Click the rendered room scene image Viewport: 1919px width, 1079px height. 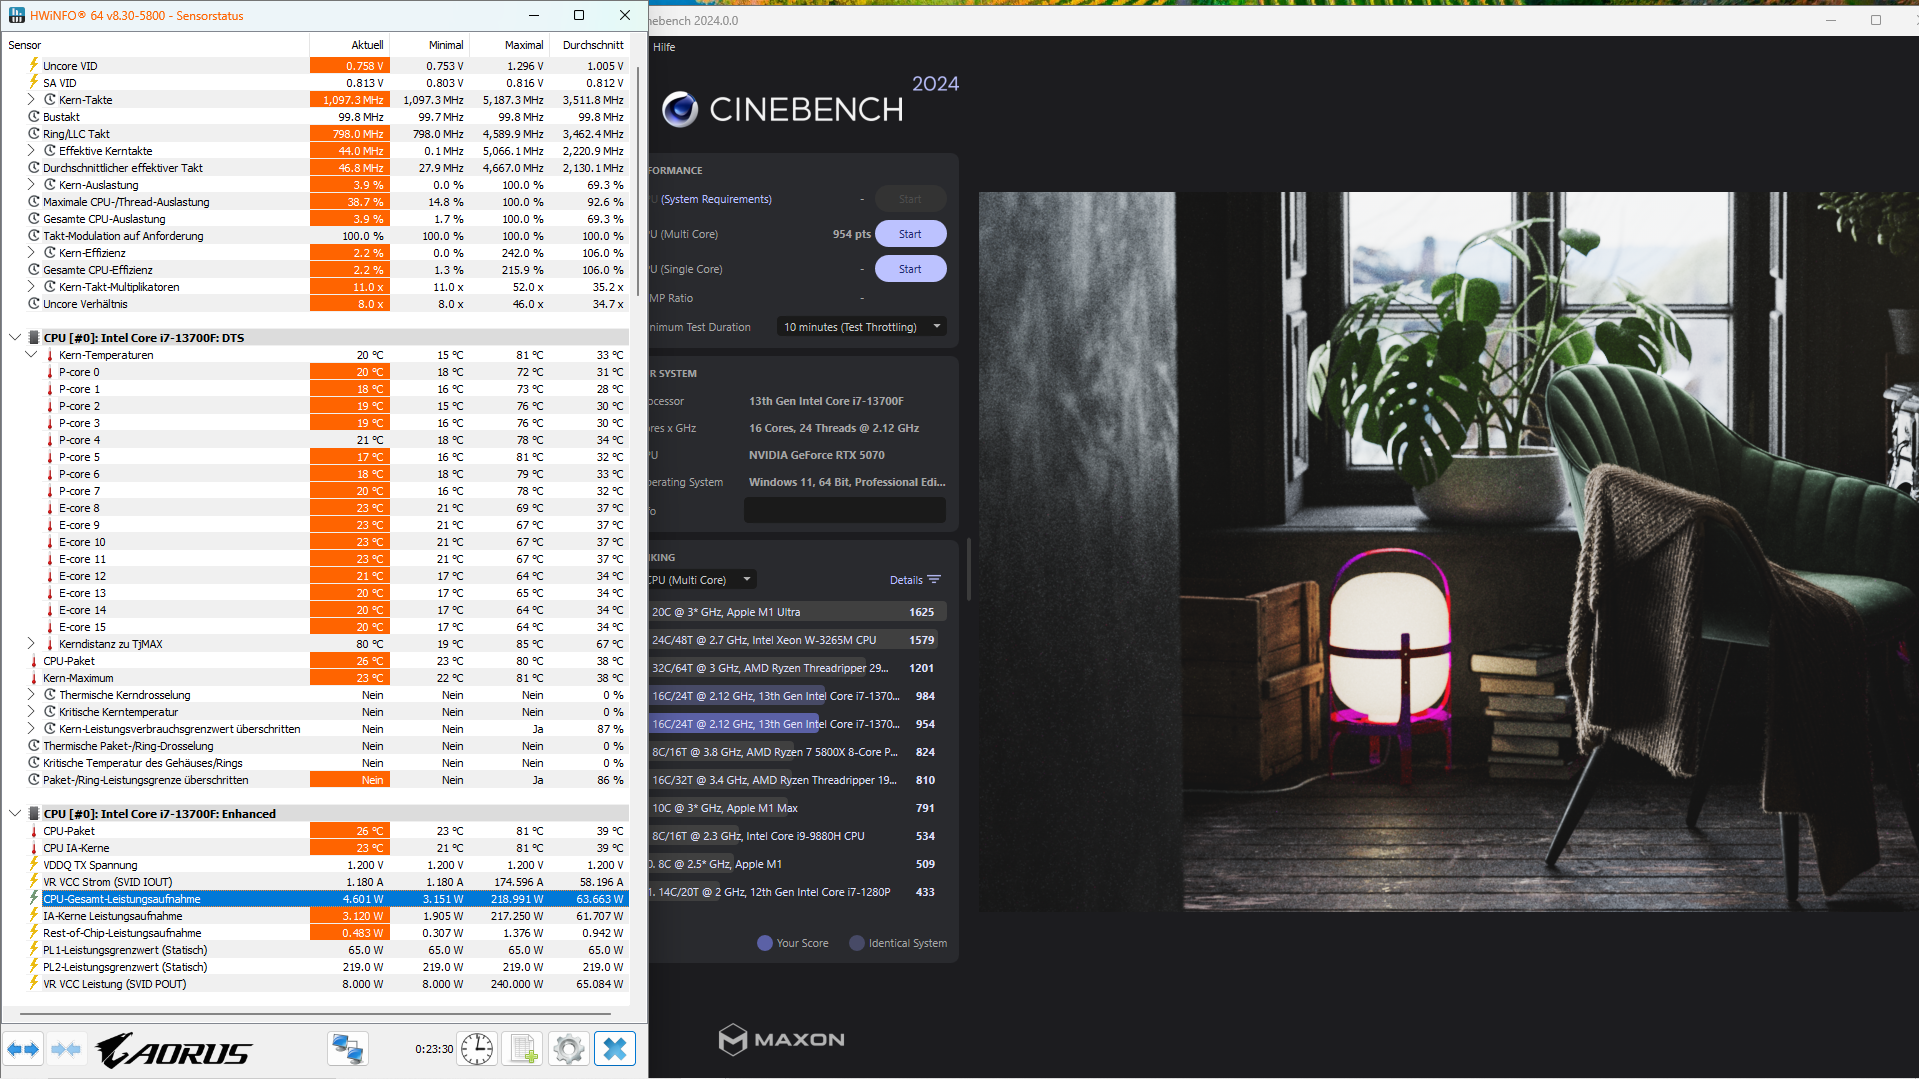(1448, 551)
